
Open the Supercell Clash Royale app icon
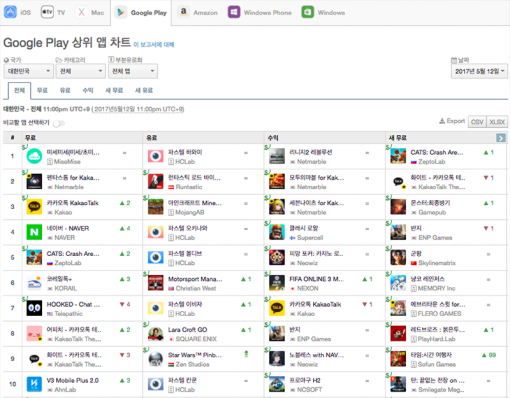click(x=277, y=232)
